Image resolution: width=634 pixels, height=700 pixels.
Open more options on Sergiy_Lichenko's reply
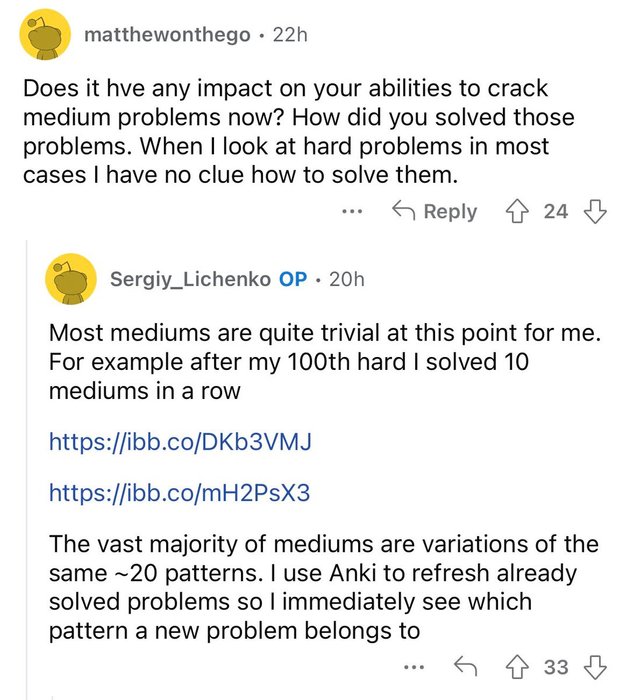click(413, 667)
